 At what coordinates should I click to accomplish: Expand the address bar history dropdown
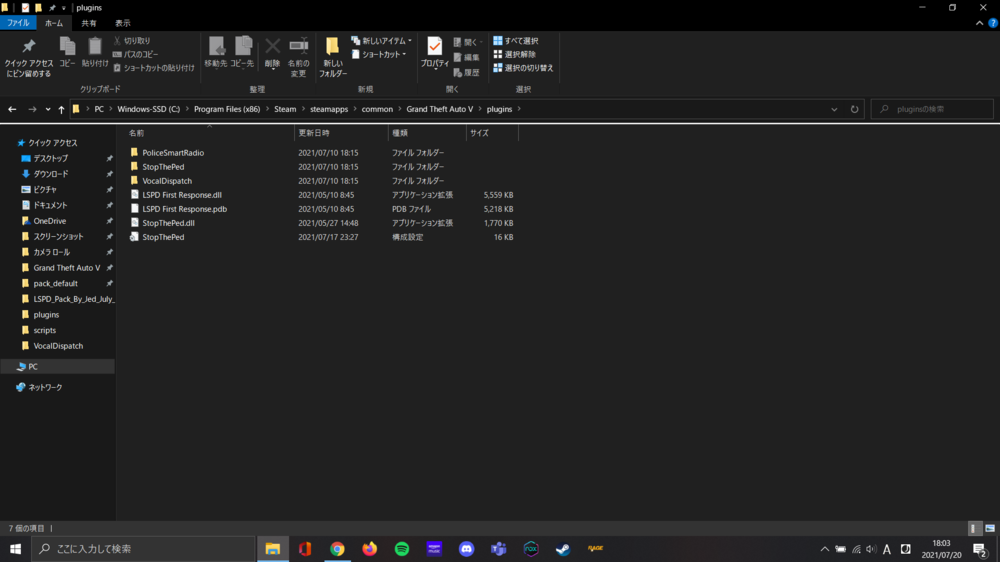point(834,109)
